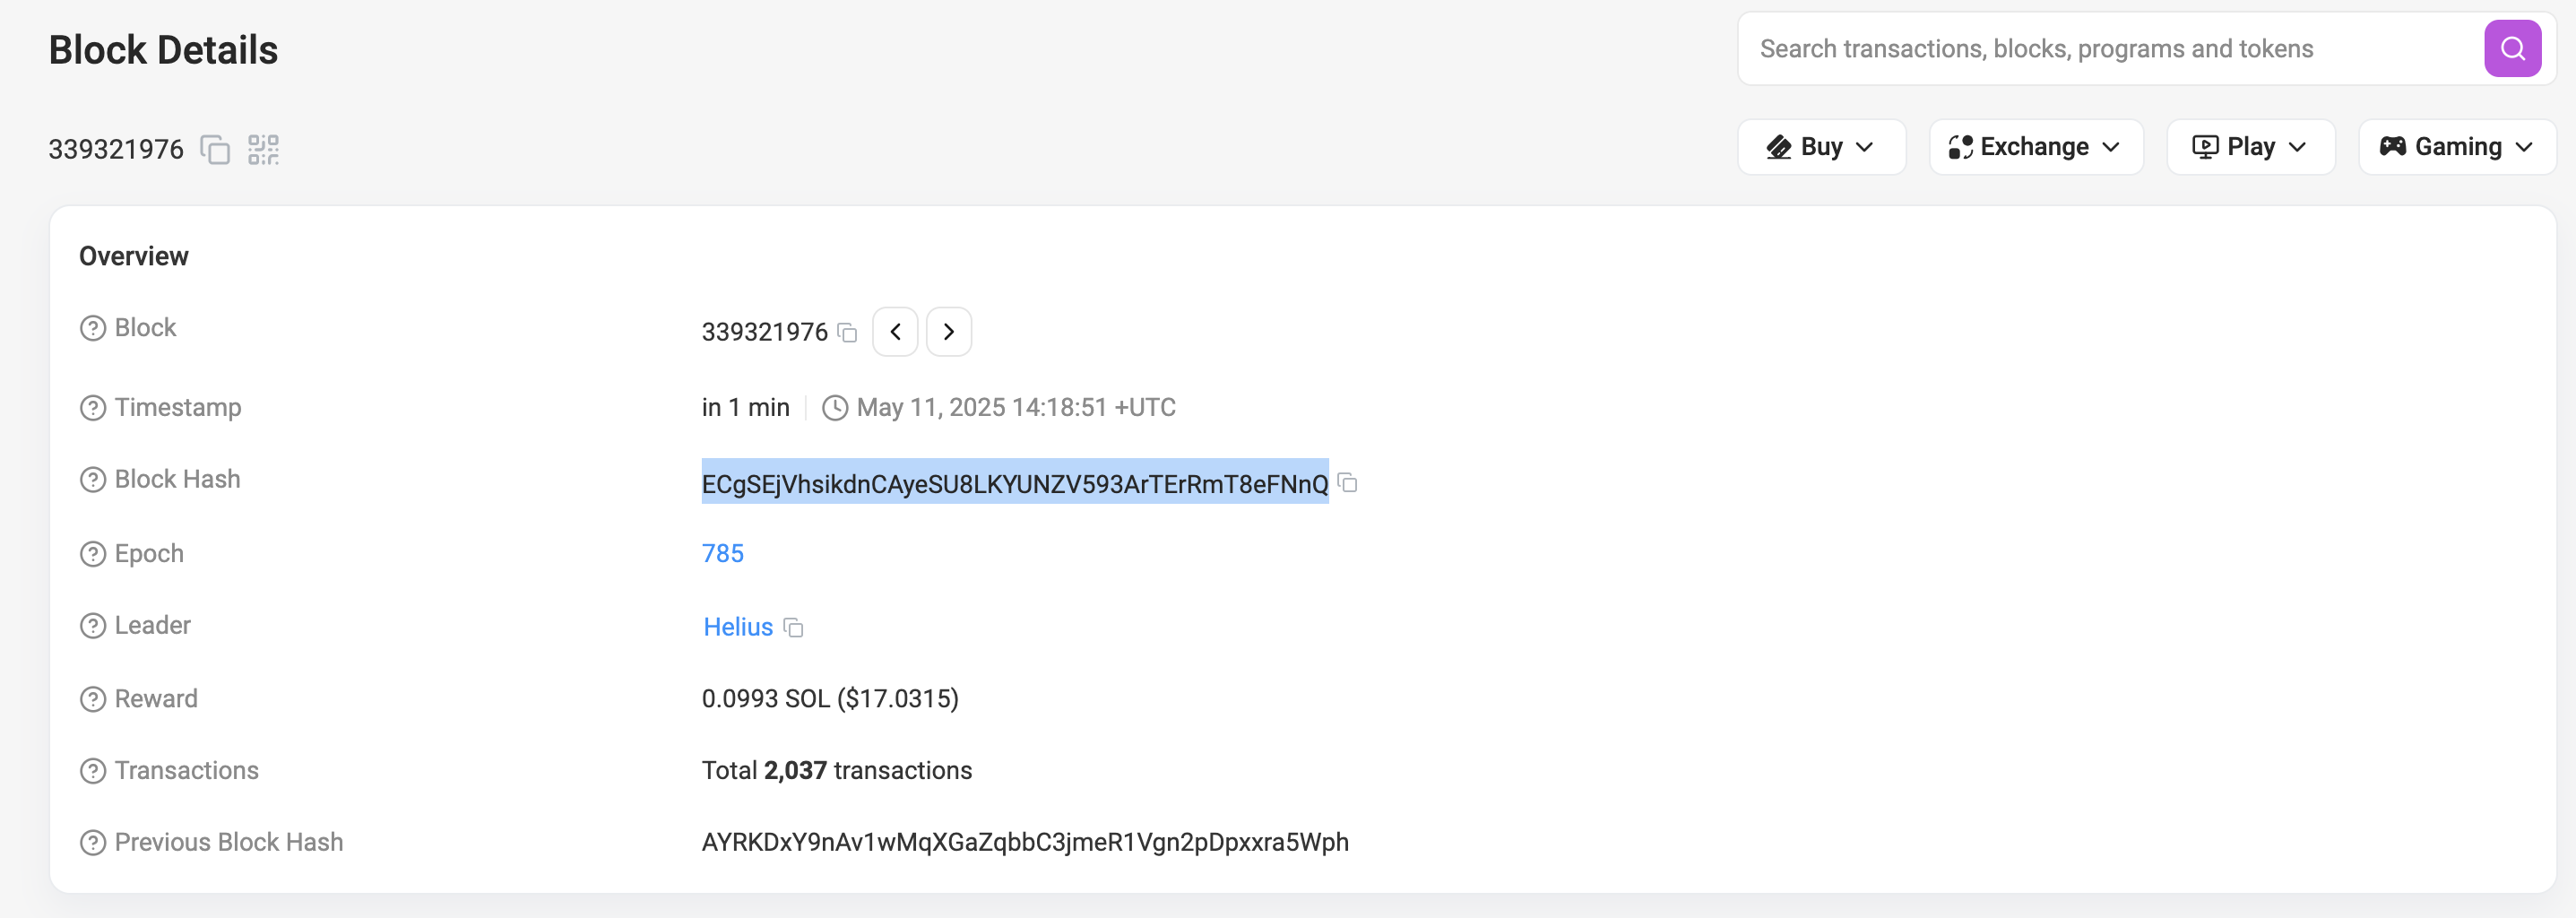This screenshot has width=2576, height=918.
Task: Navigate to the previous block
Action: (895, 331)
